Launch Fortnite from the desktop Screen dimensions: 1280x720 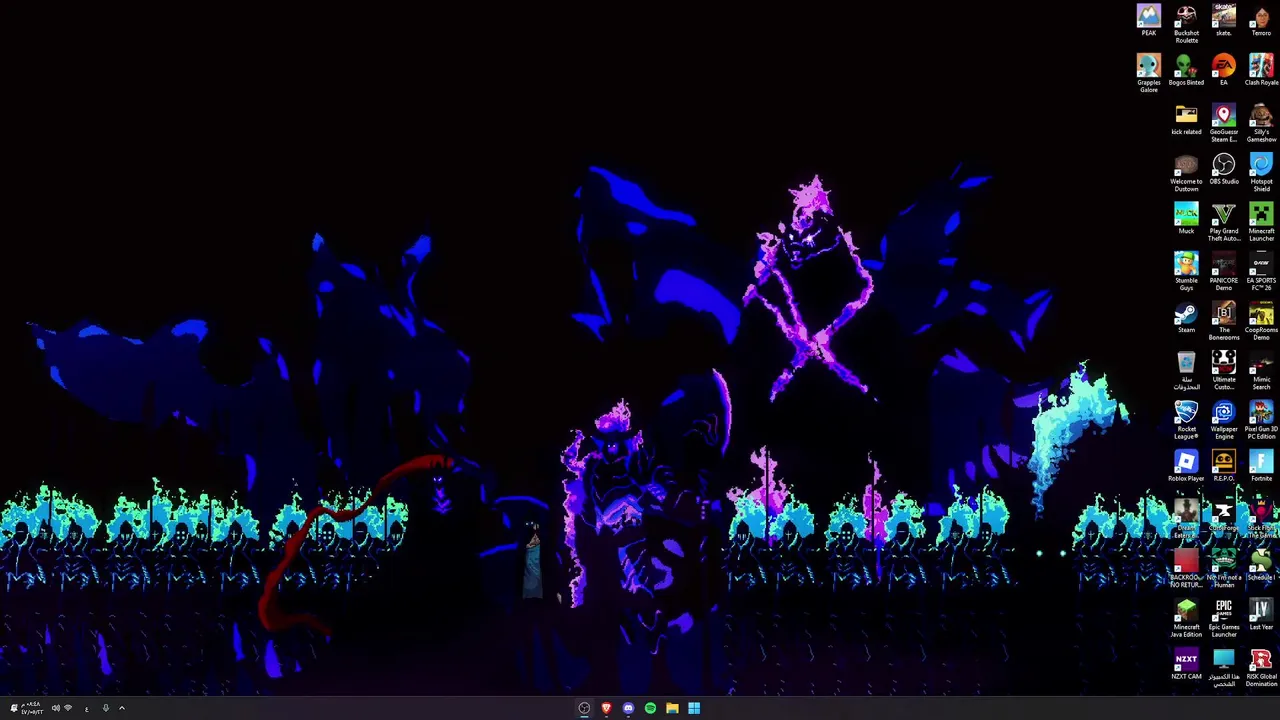(1261, 466)
